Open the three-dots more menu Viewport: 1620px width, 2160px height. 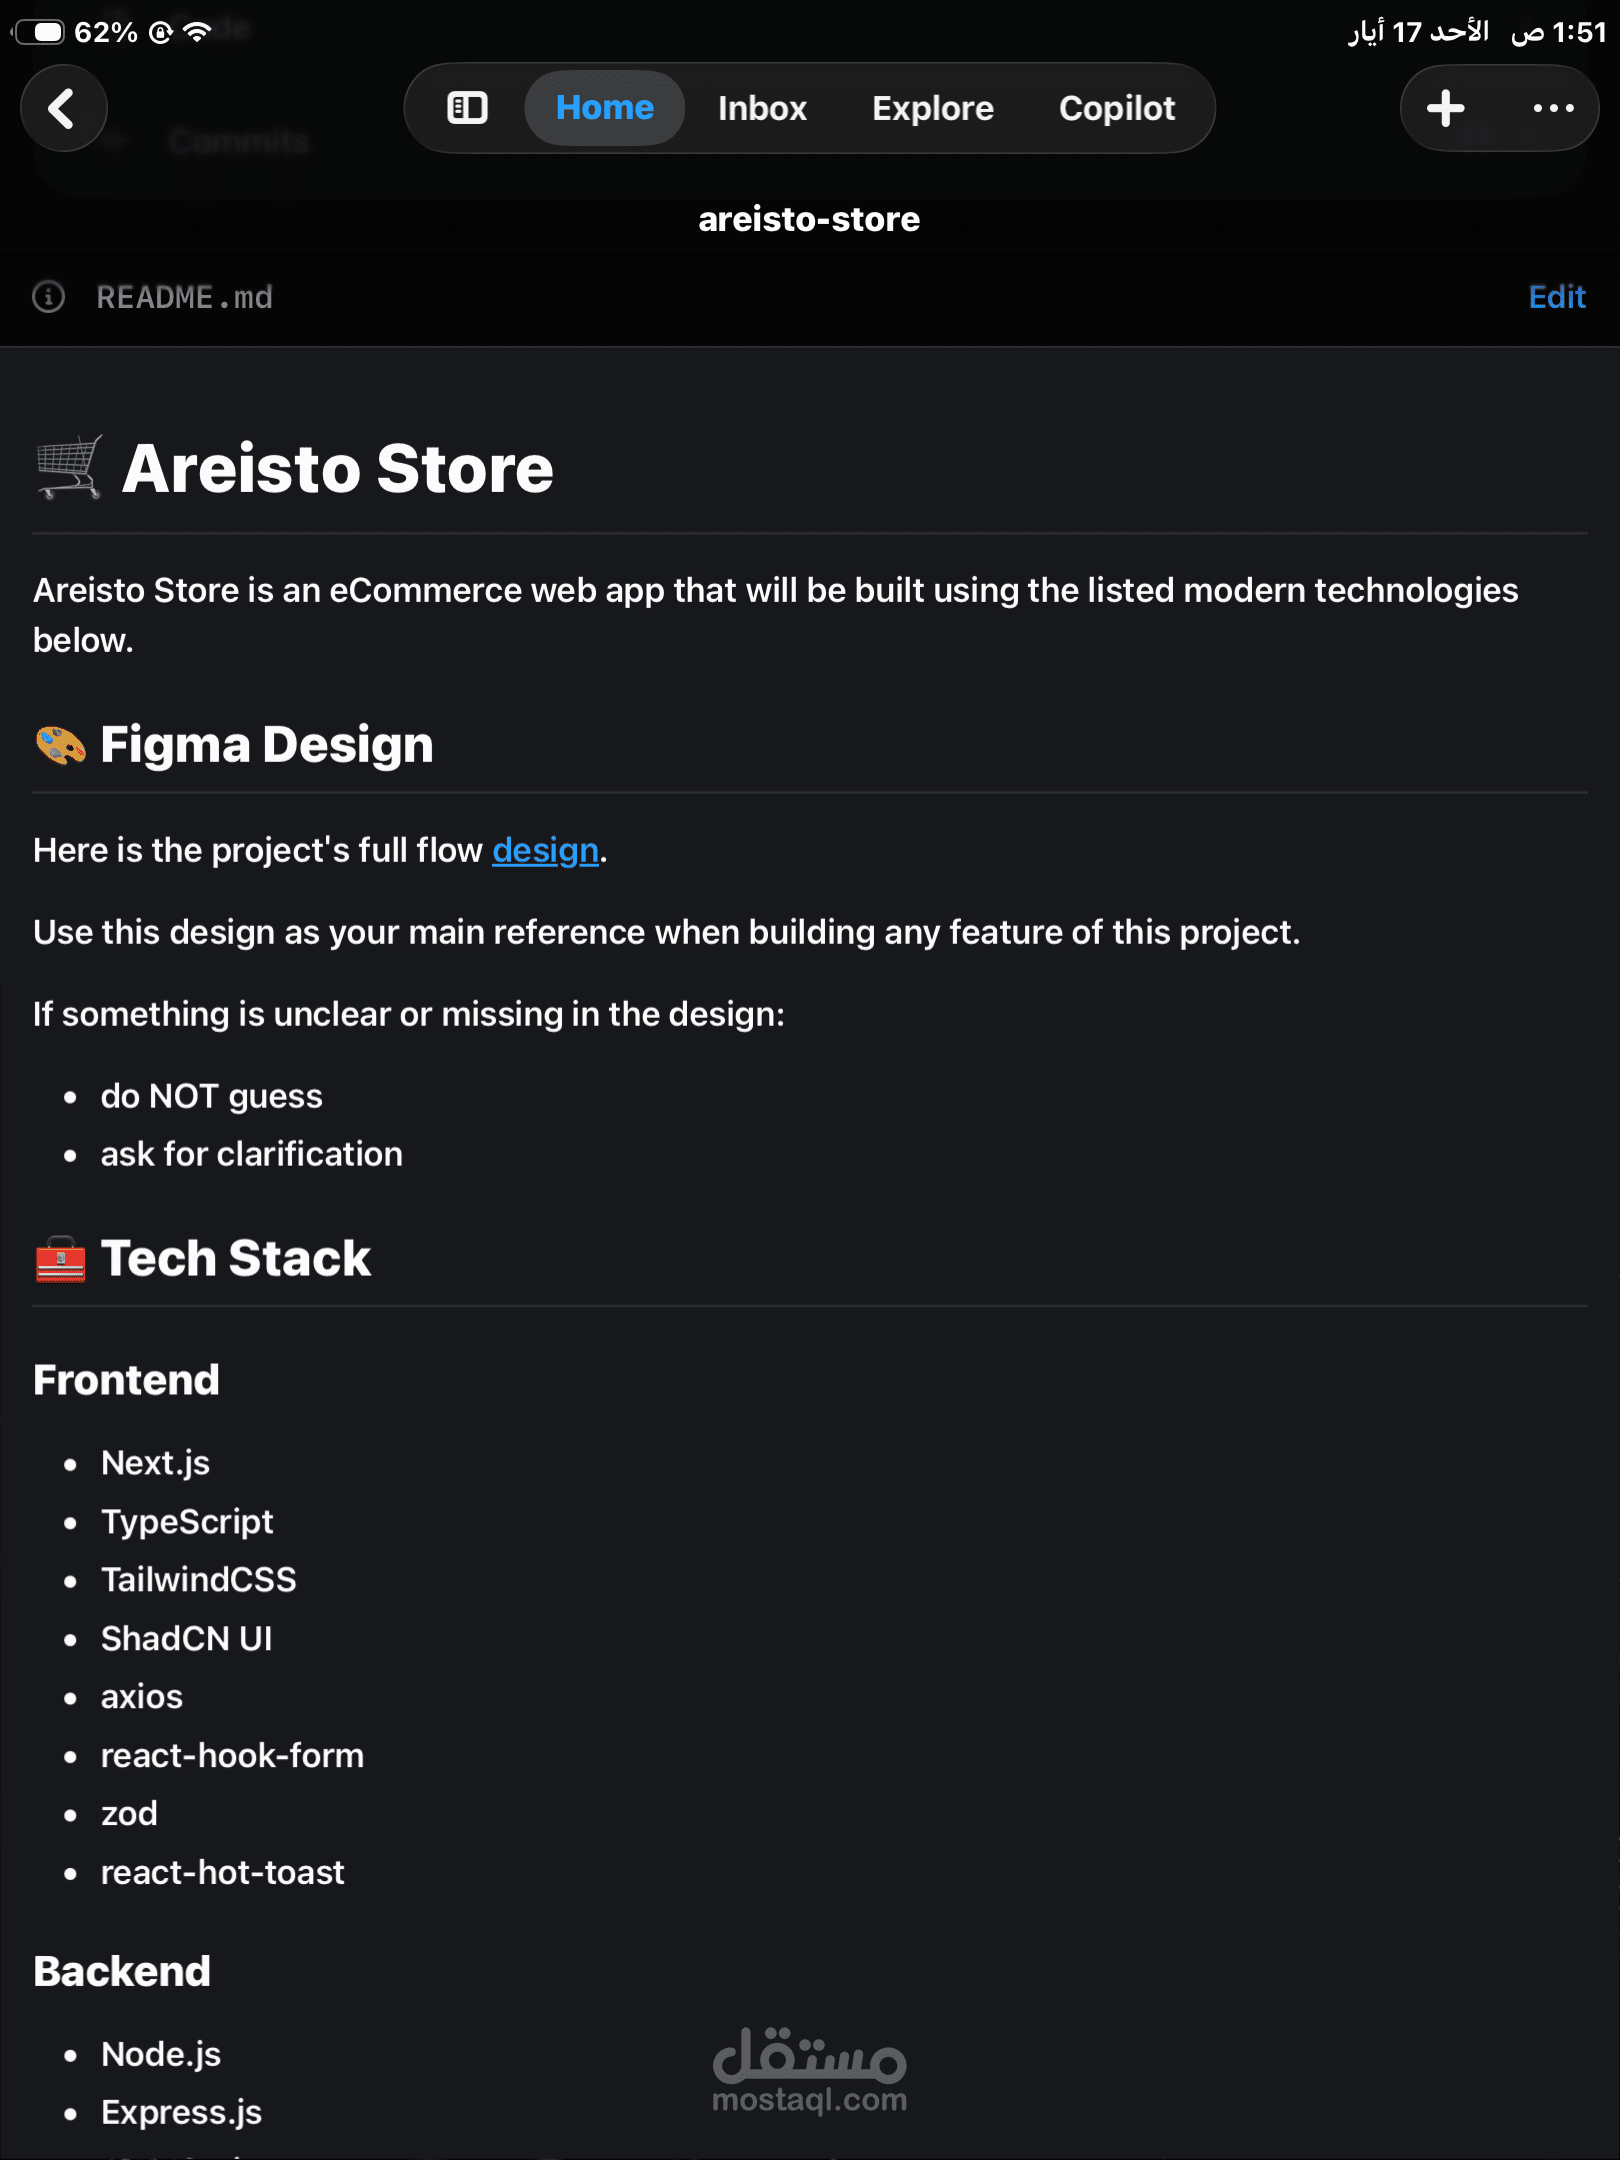pyautogui.click(x=1553, y=108)
